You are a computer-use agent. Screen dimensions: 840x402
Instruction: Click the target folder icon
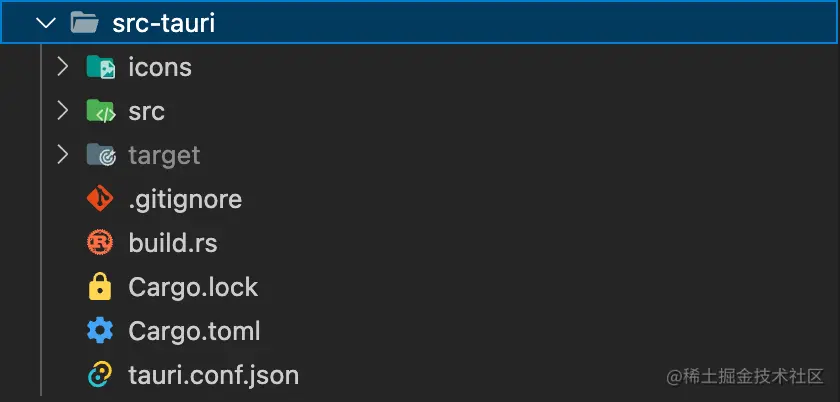pos(100,156)
